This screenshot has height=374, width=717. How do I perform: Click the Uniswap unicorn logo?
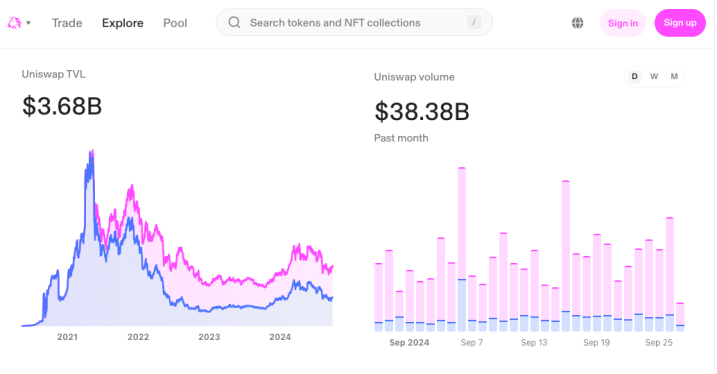(14, 23)
